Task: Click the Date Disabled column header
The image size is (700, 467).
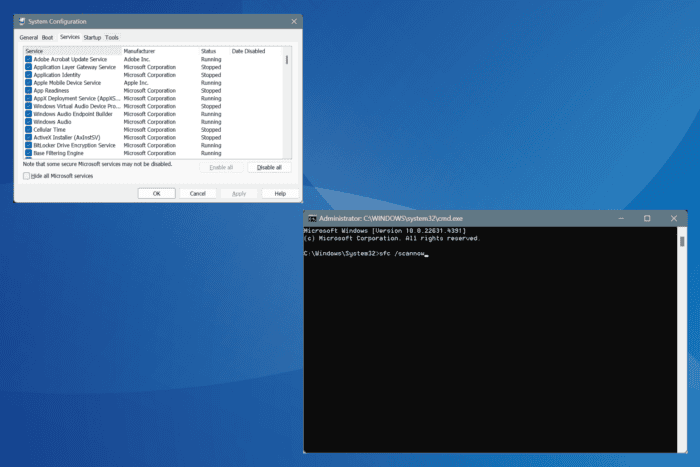Action: coord(256,51)
